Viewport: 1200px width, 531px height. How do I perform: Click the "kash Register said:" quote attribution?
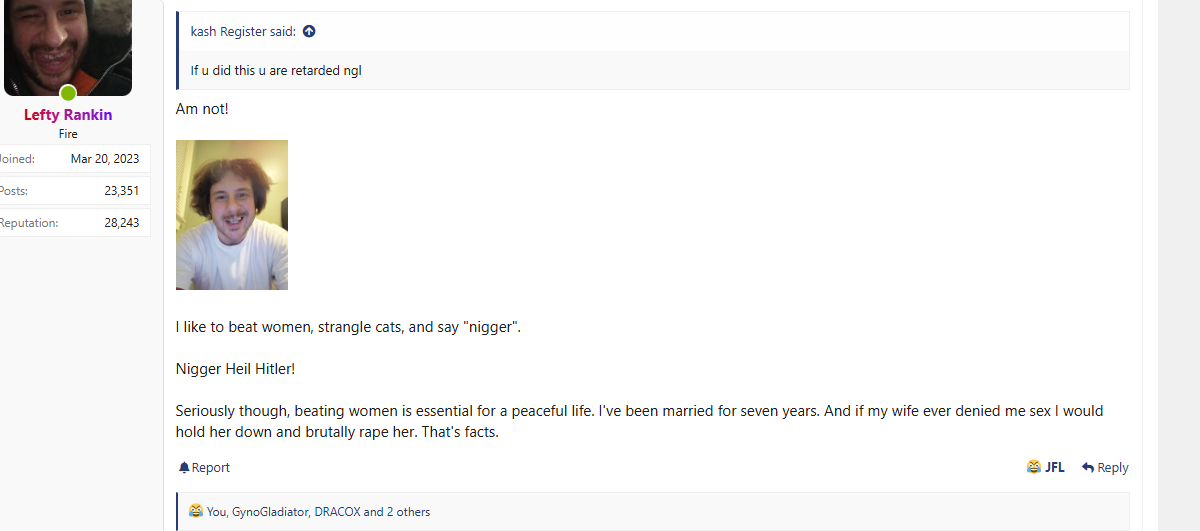pyautogui.click(x=243, y=32)
